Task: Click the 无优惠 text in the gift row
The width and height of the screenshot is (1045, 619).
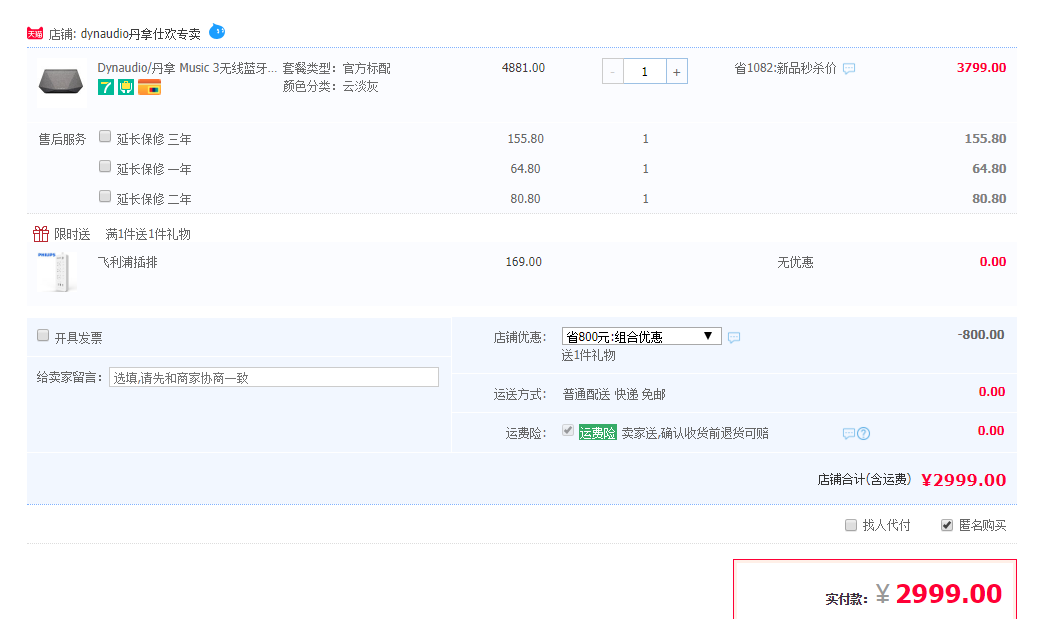Action: pos(795,263)
